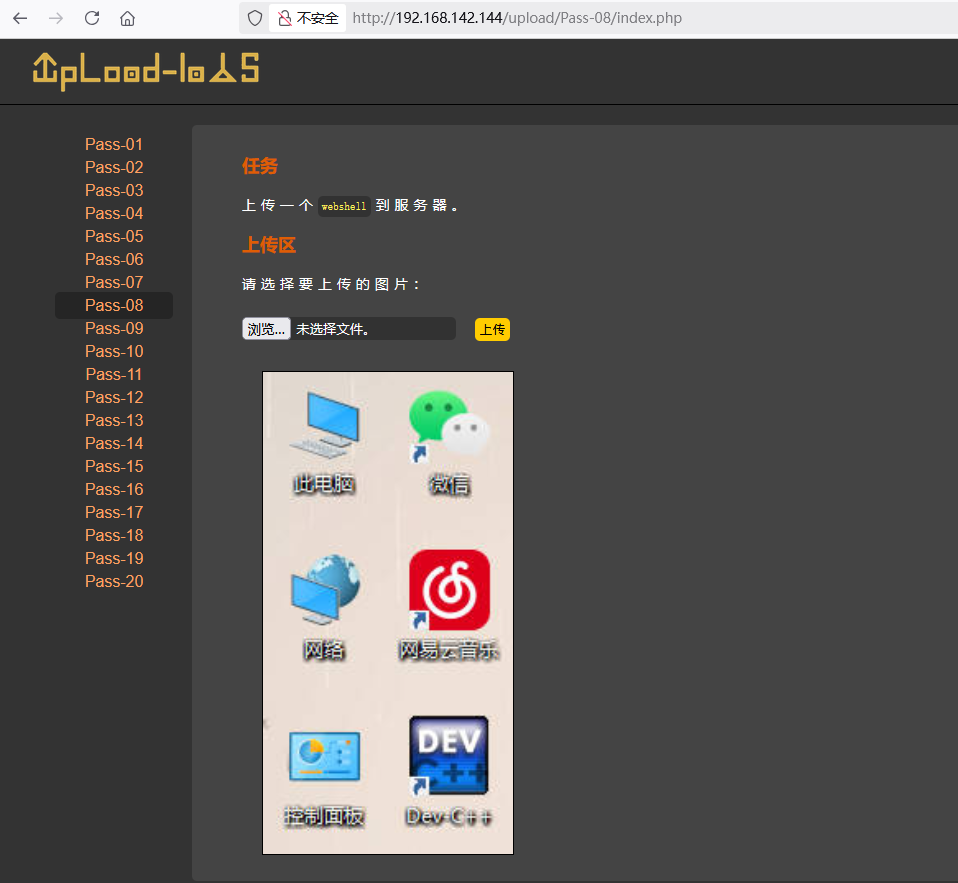Screen dimensions: 958x883
Task: Navigate to Pass-10 level
Action: (x=114, y=351)
